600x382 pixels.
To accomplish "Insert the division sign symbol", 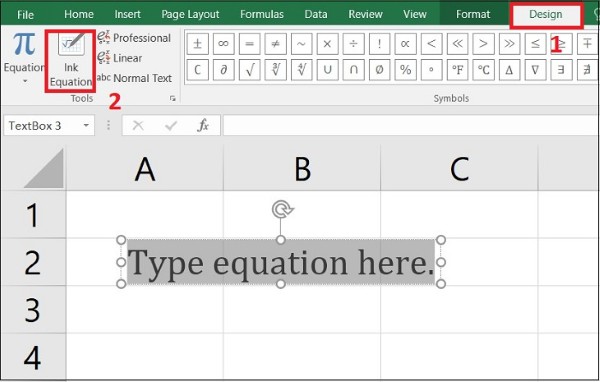I will click(353, 44).
